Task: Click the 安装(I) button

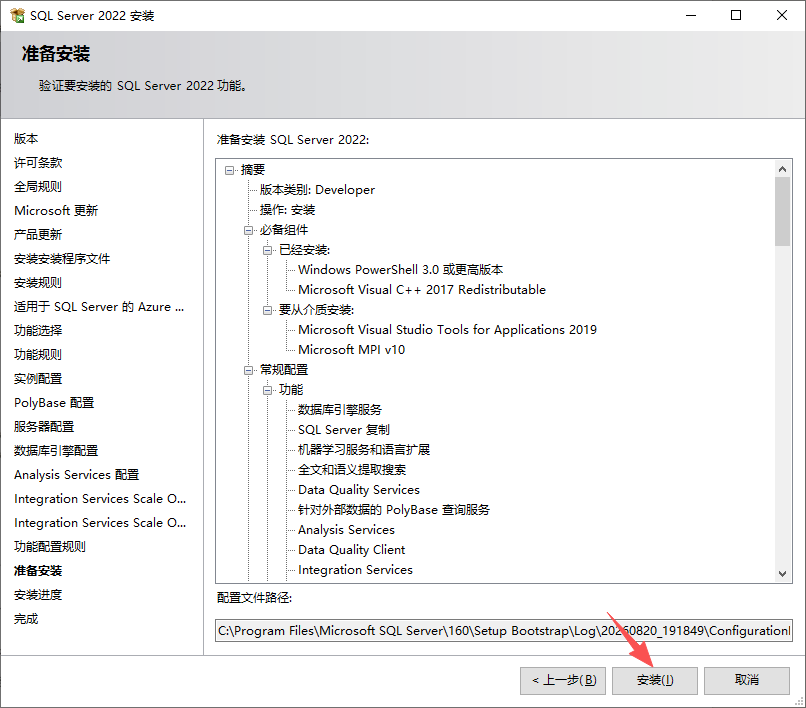Action: (654, 680)
